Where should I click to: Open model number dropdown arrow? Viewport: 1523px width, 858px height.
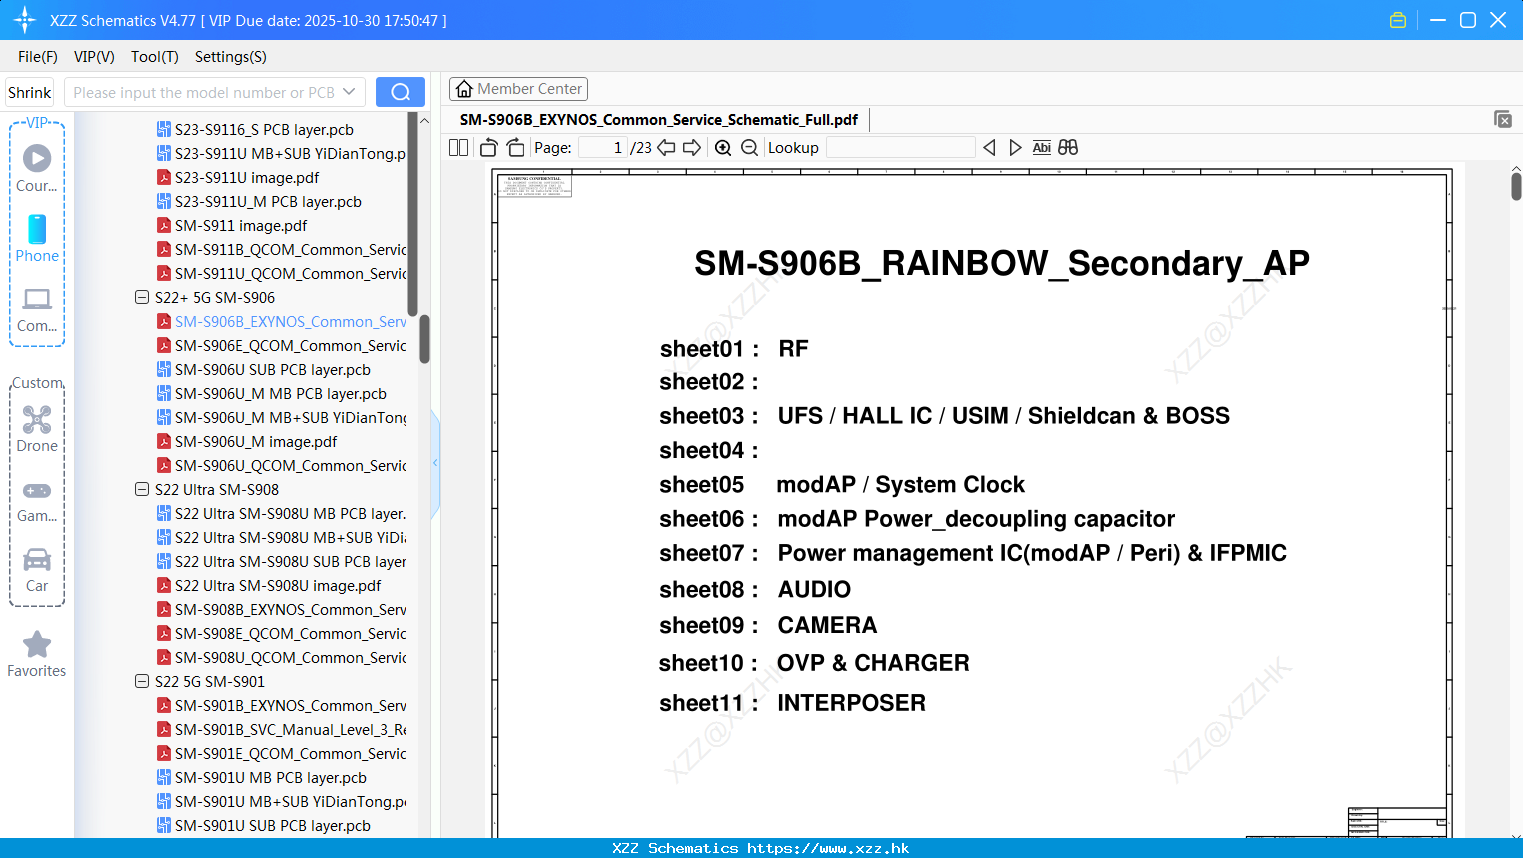click(349, 92)
